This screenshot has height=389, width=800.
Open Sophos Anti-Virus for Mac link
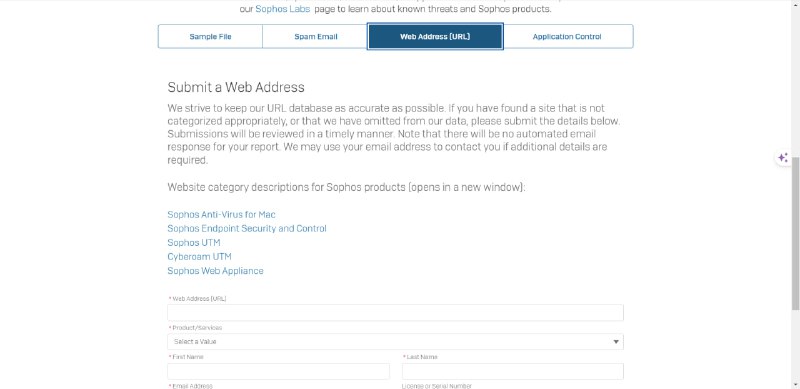221,214
